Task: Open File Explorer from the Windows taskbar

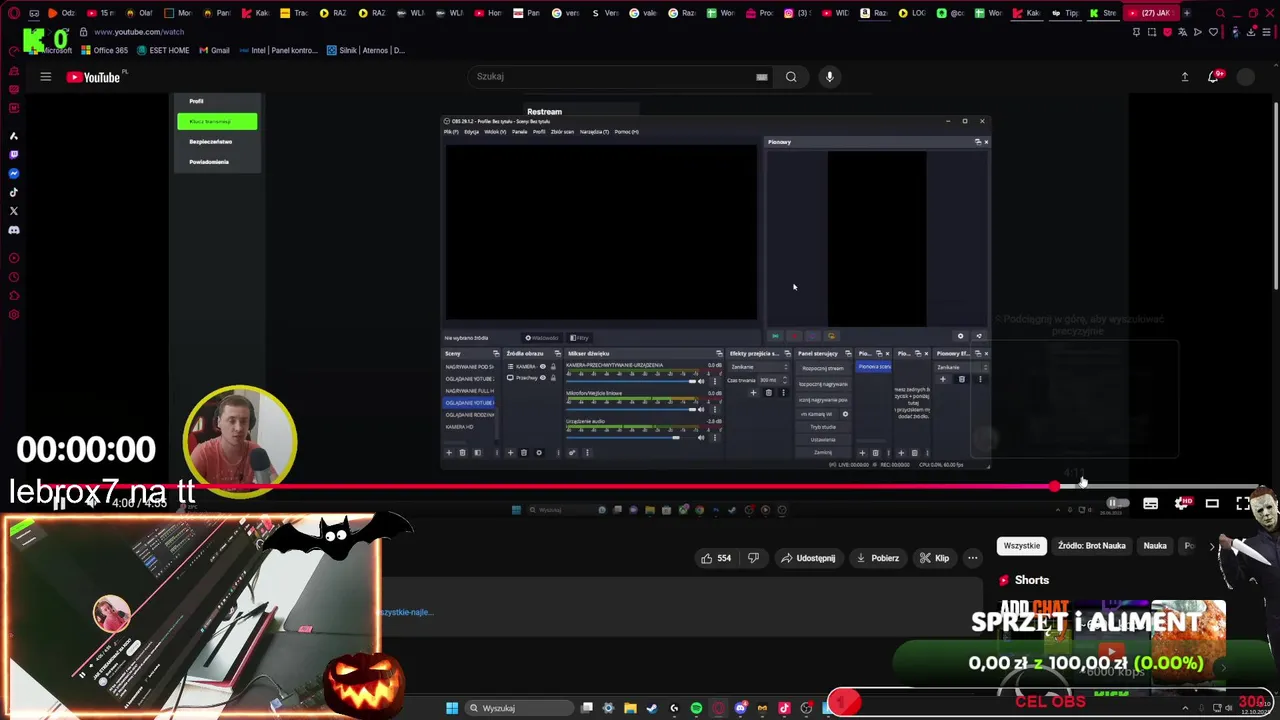Action: point(630,708)
